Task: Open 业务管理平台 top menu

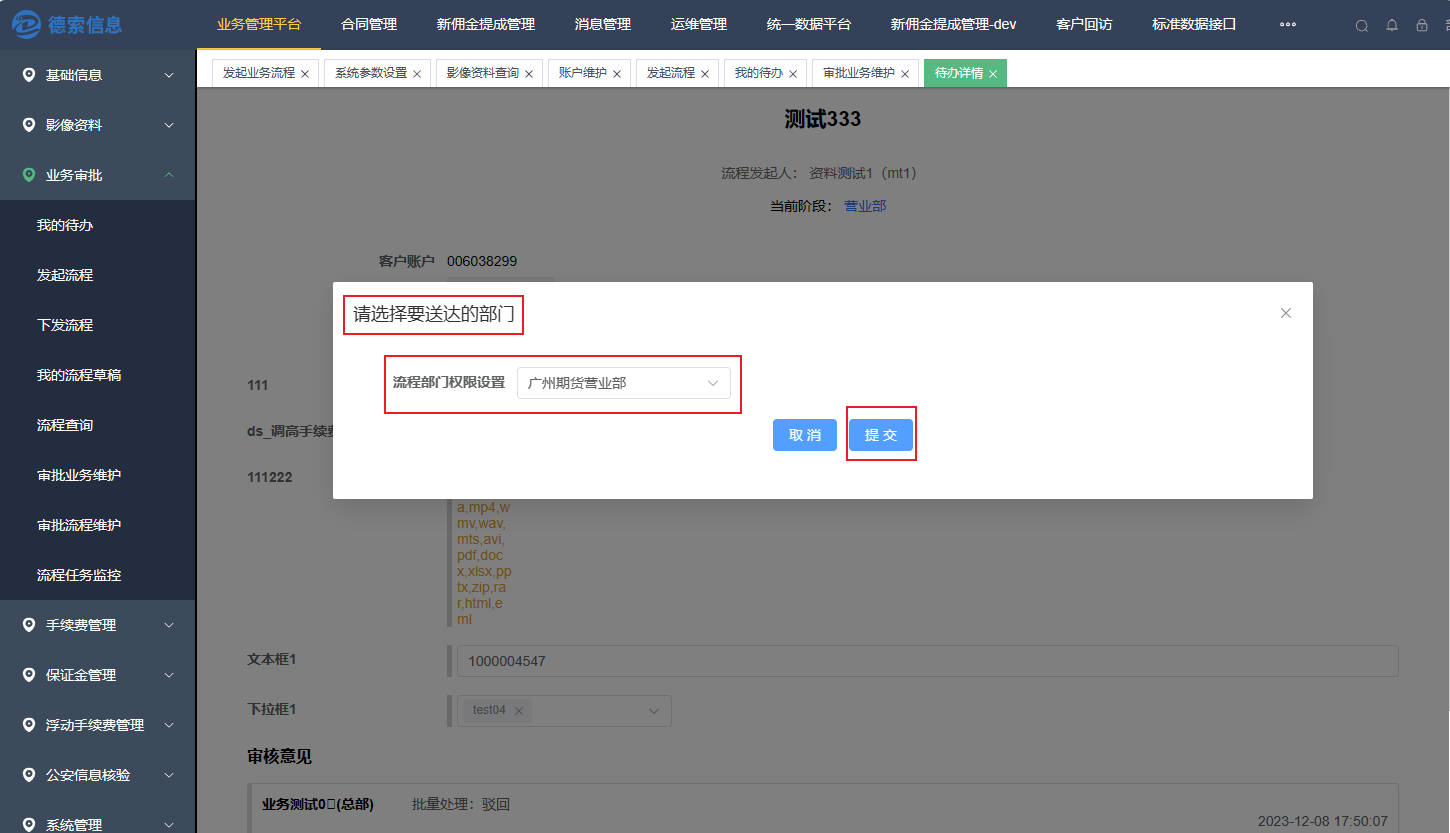Action: pyautogui.click(x=259, y=24)
